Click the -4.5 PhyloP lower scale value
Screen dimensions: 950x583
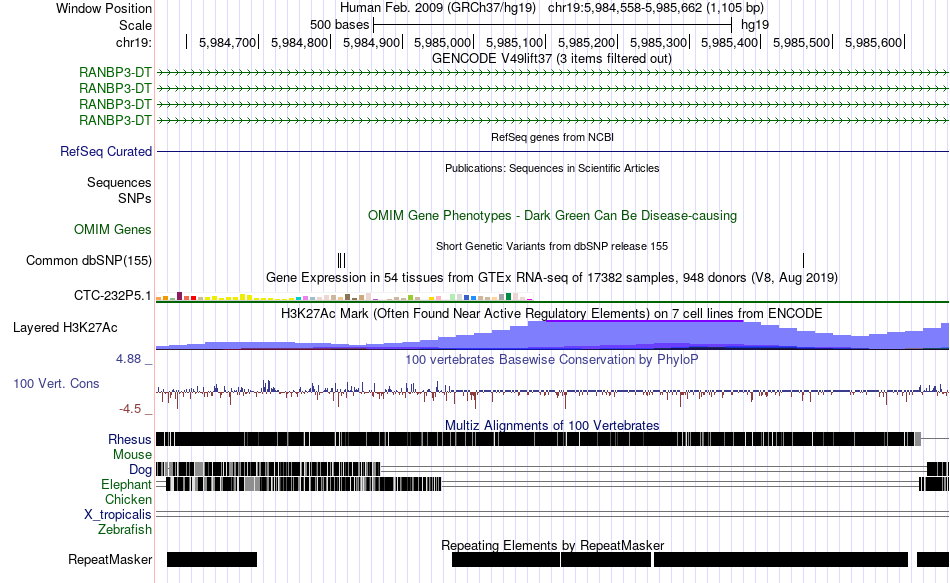(x=130, y=409)
